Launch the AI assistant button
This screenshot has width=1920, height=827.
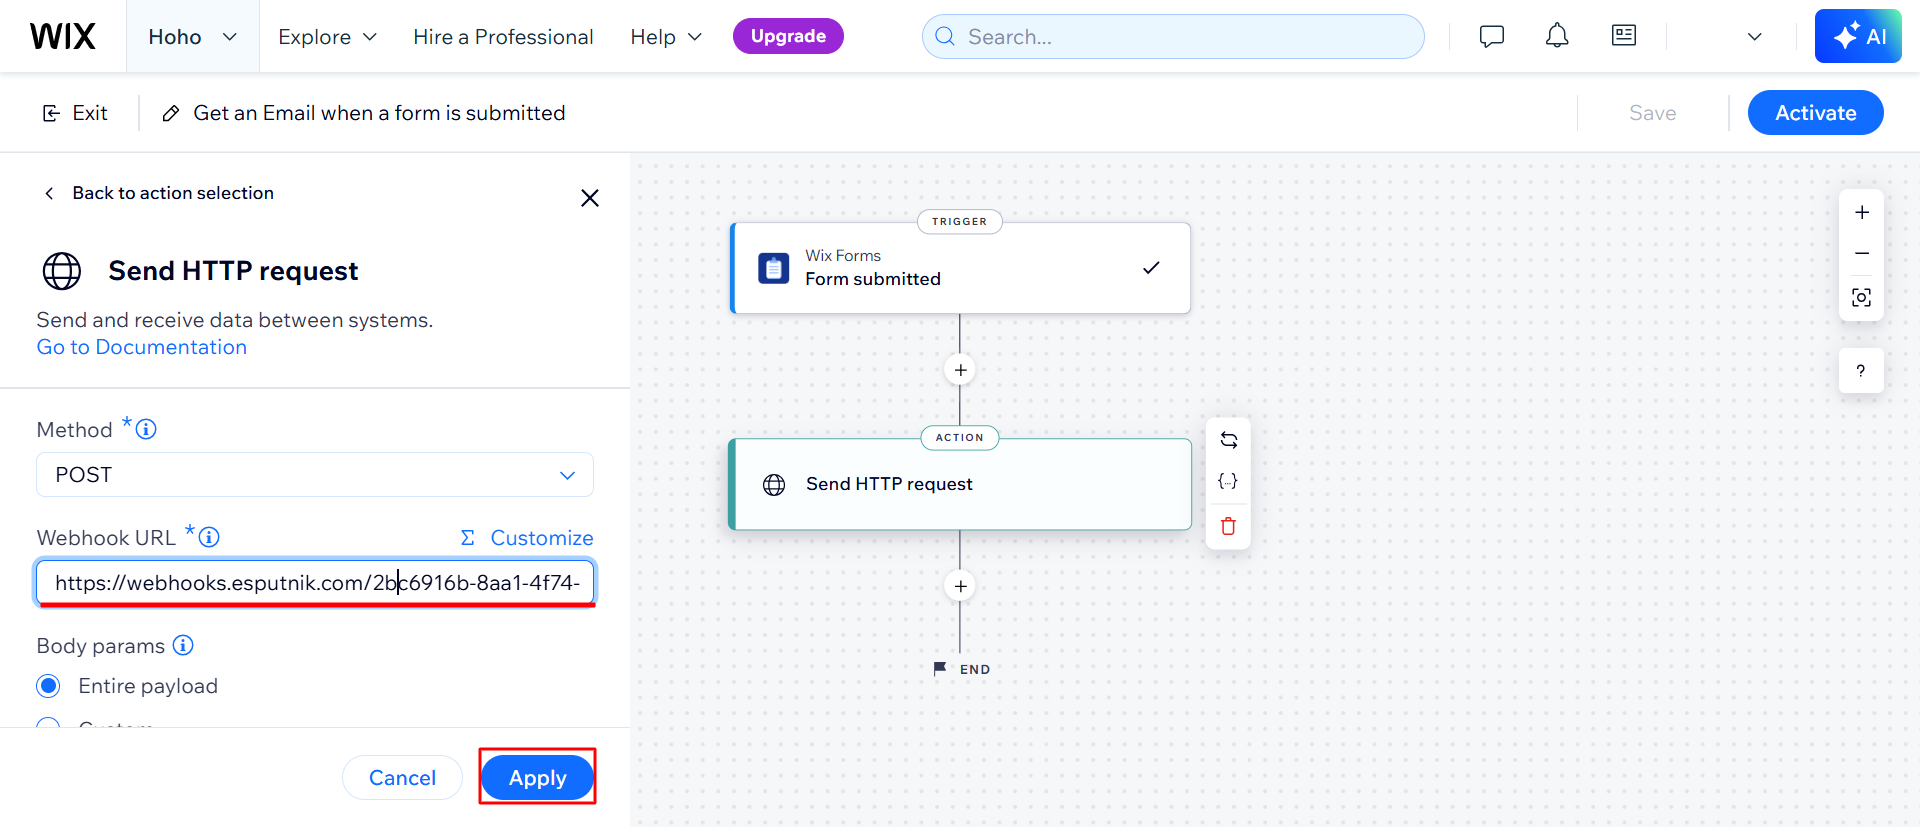[x=1858, y=36]
